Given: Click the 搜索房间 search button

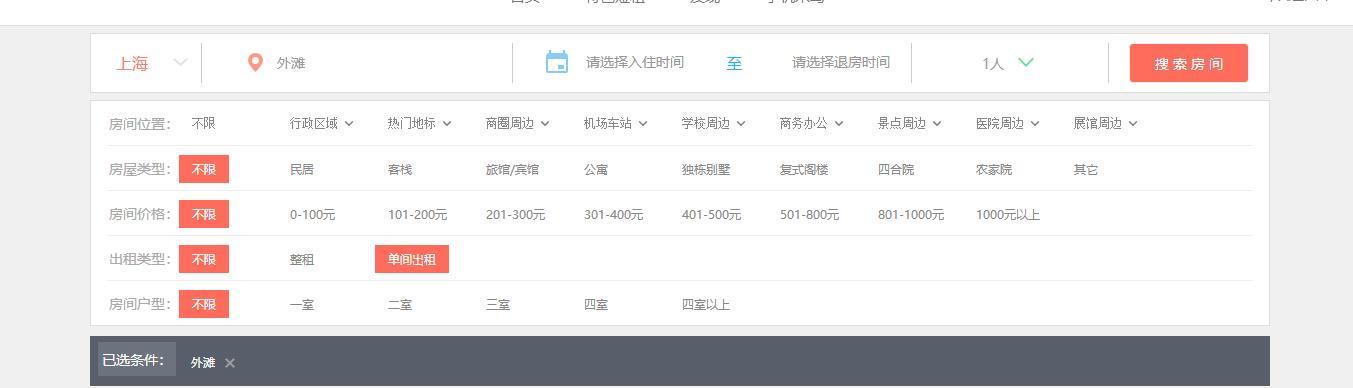Looking at the screenshot, I should (x=1189, y=63).
